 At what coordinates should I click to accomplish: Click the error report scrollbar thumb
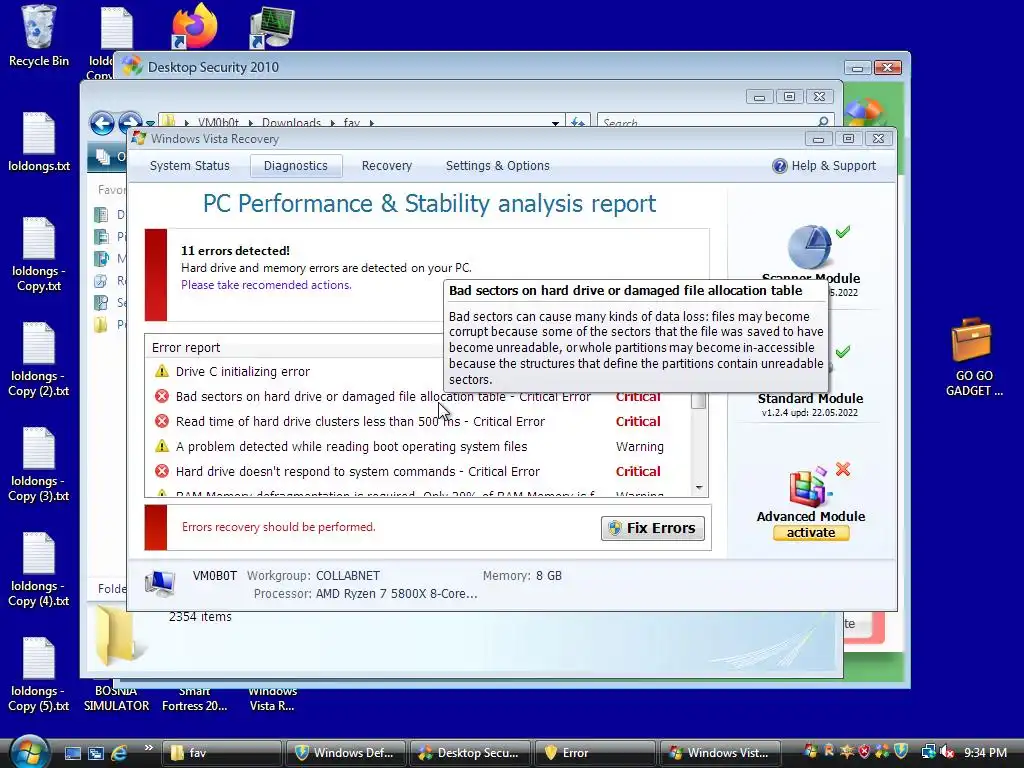(699, 400)
